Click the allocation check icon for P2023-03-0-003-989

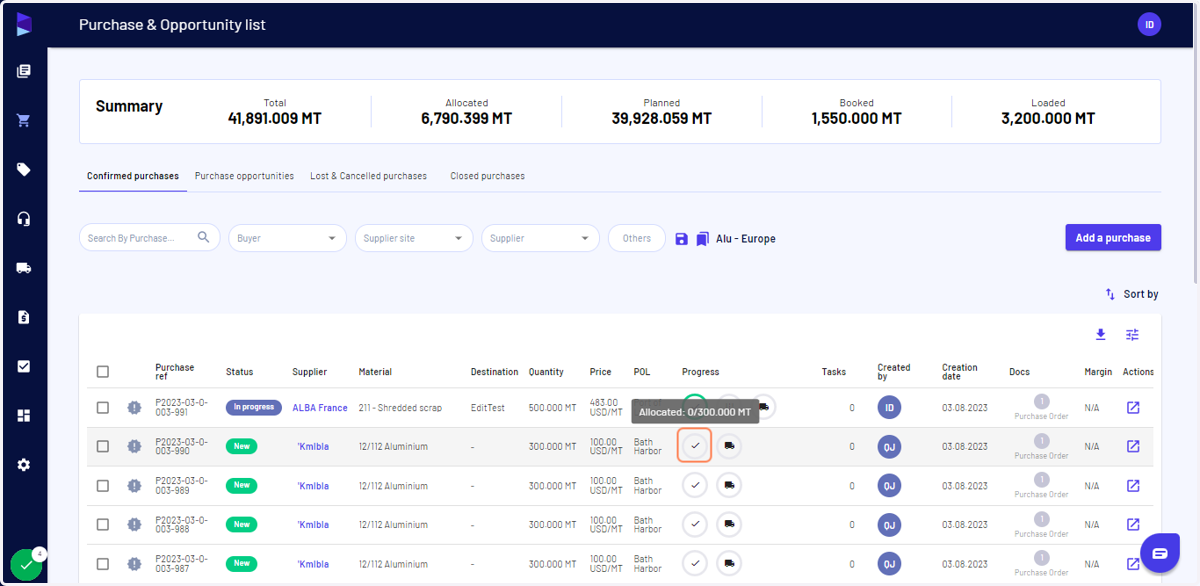(x=695, y=485)
